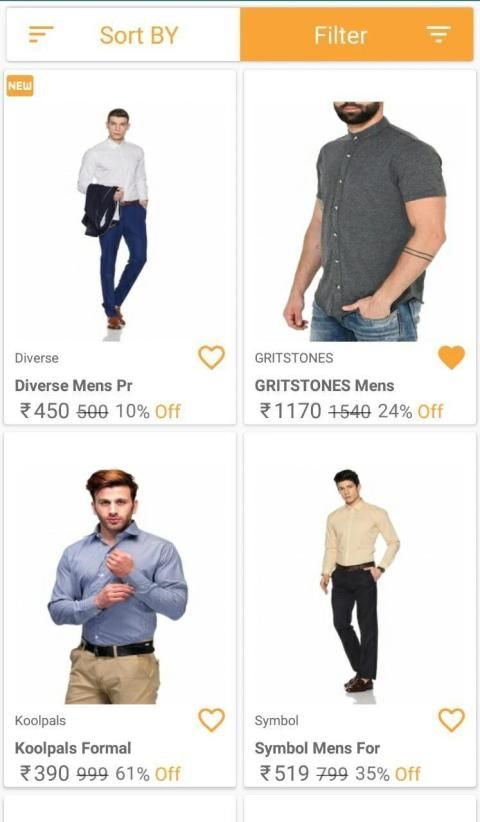Toggle wishlist heart for Symbol Mens shirt

[x=451, y=720]
